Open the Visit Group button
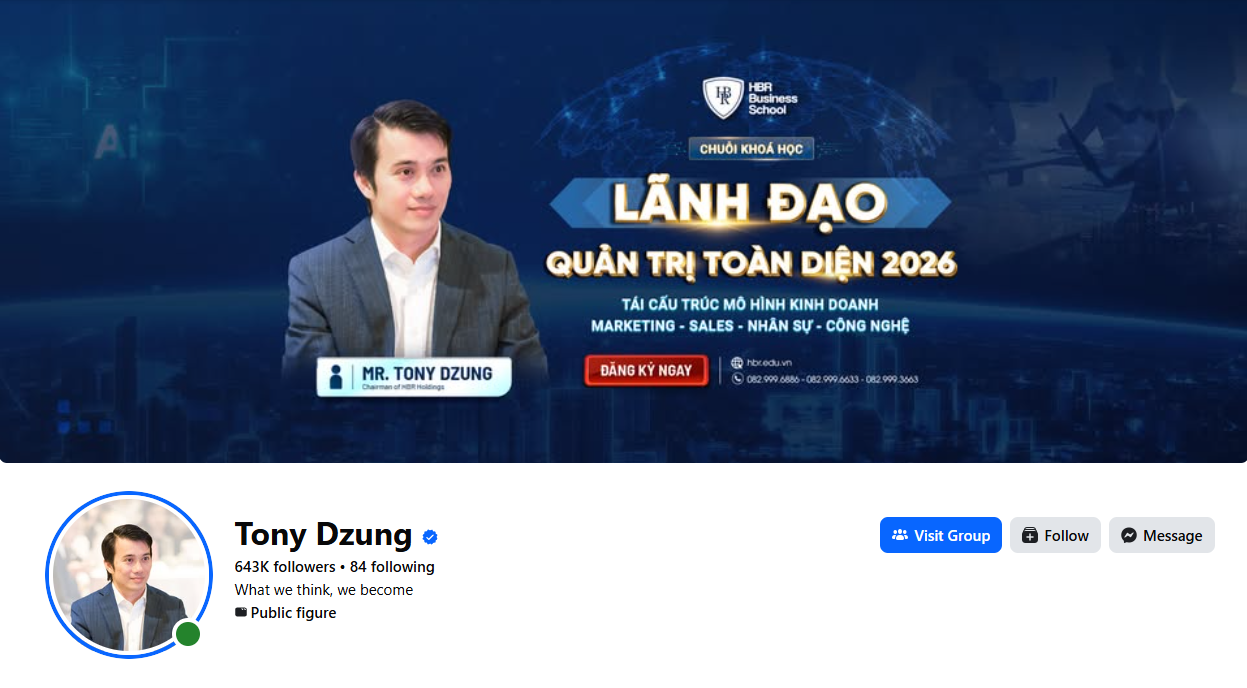This screenshot has height=688, width=1247. (941, 535)
